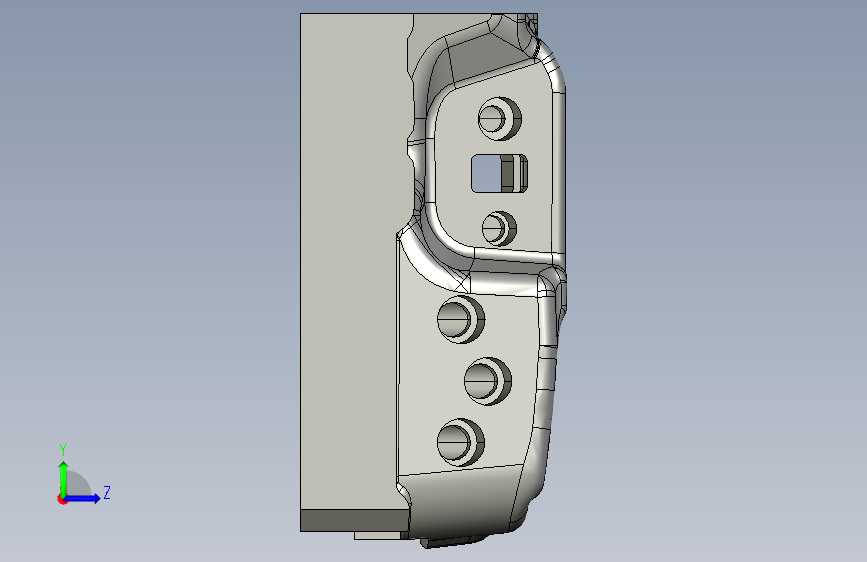Pick the round hole above the rectangular slot

click(x=499, y=118)
